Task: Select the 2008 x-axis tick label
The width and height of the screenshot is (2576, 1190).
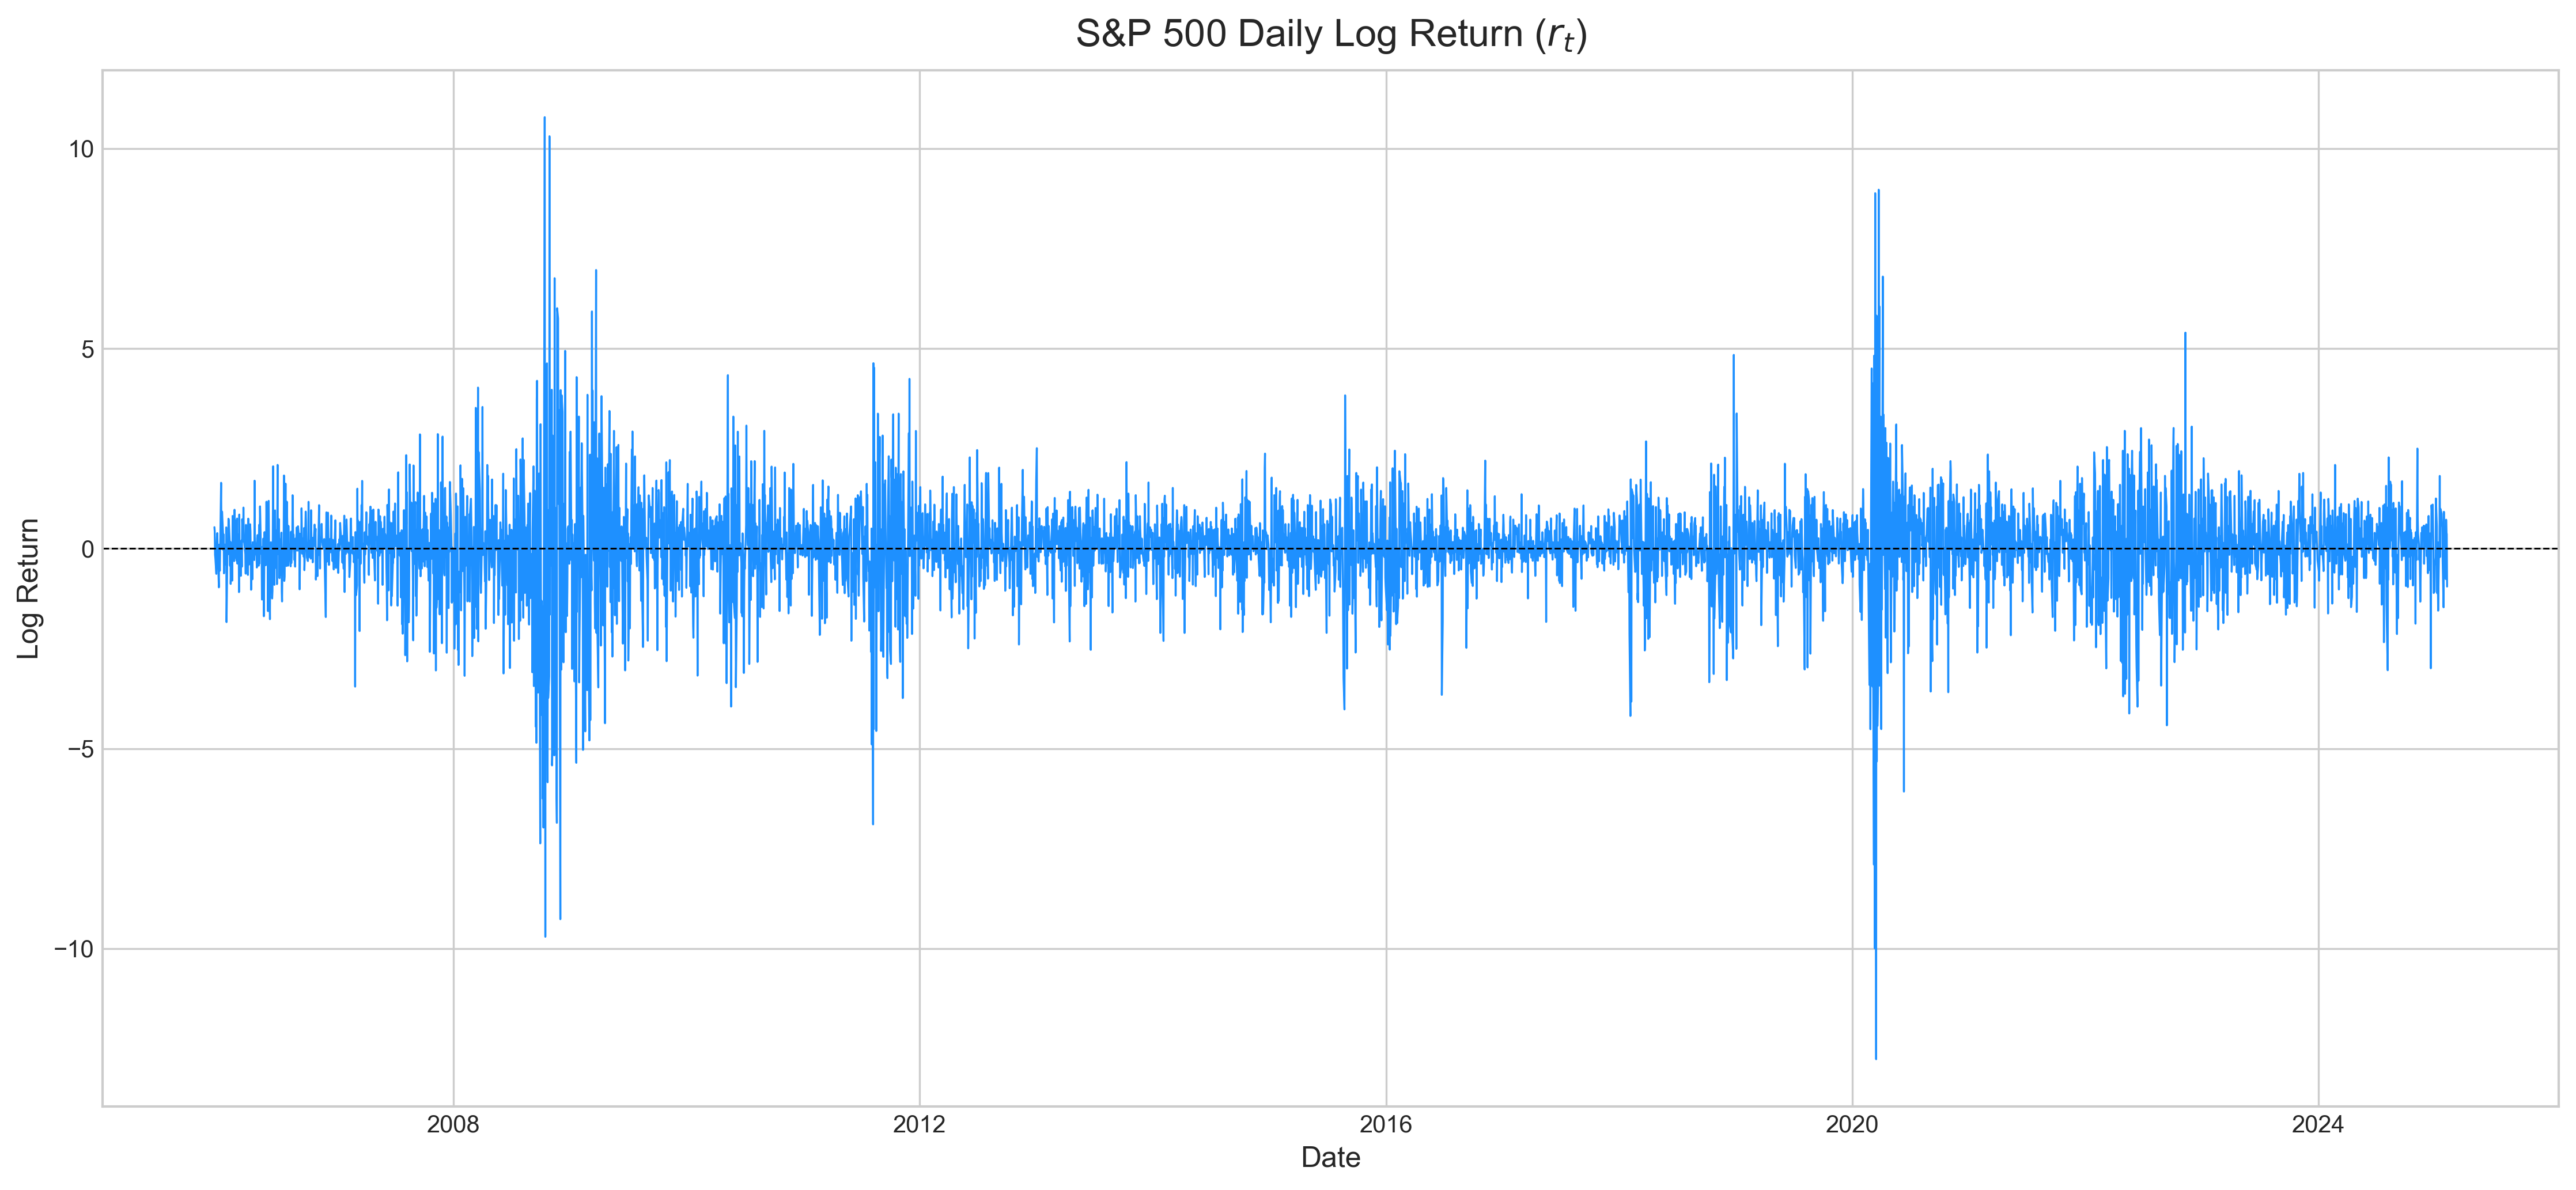Action: click(453, 1124)
